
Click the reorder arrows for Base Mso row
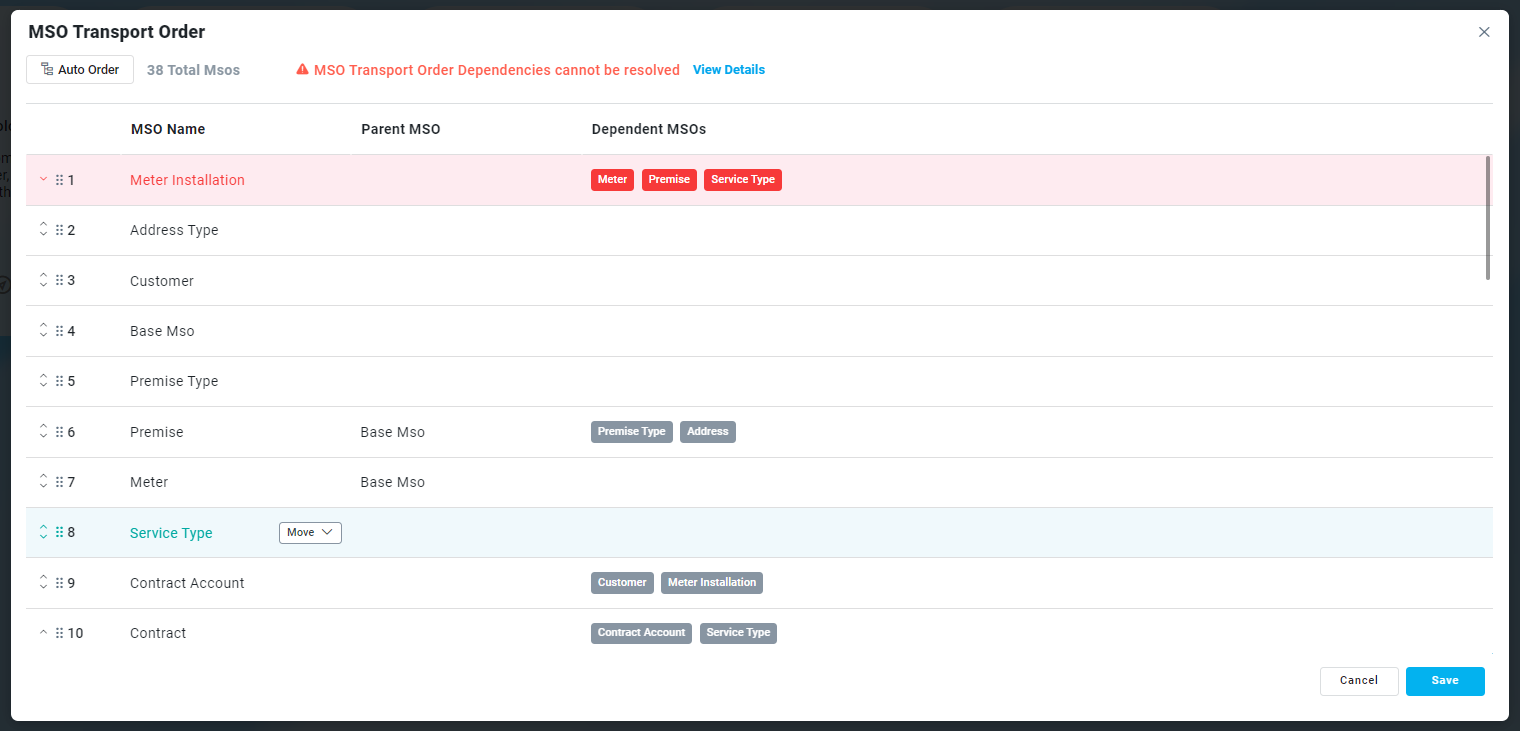pyautogui.click(x=43, y=330)
